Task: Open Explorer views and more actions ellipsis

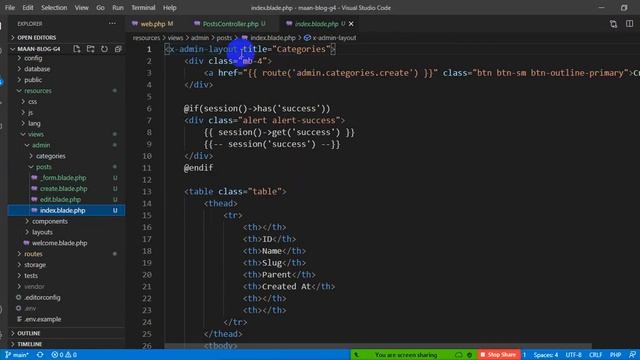Action: point(112,24)
